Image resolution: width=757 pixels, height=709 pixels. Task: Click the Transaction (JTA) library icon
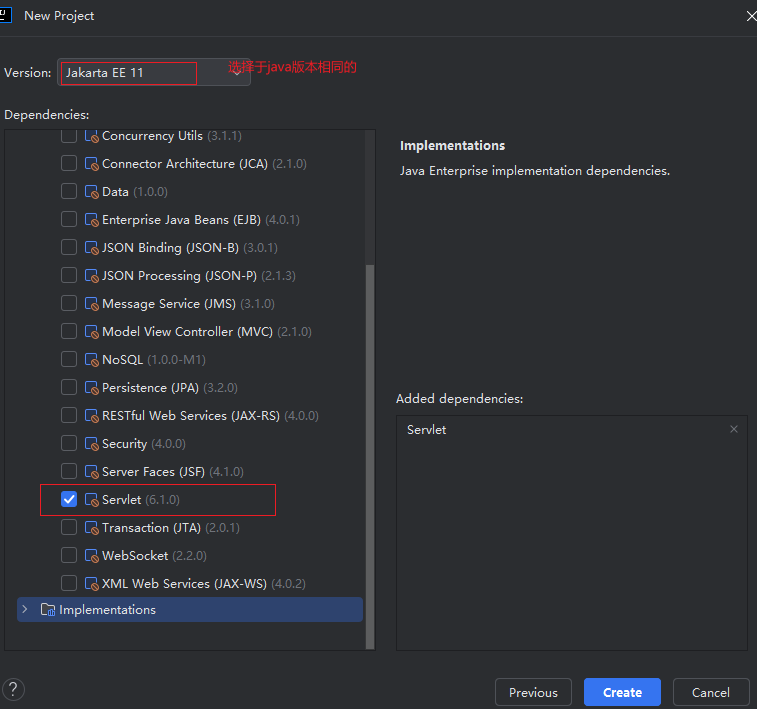pyautogui.click(x=91, y=528)
